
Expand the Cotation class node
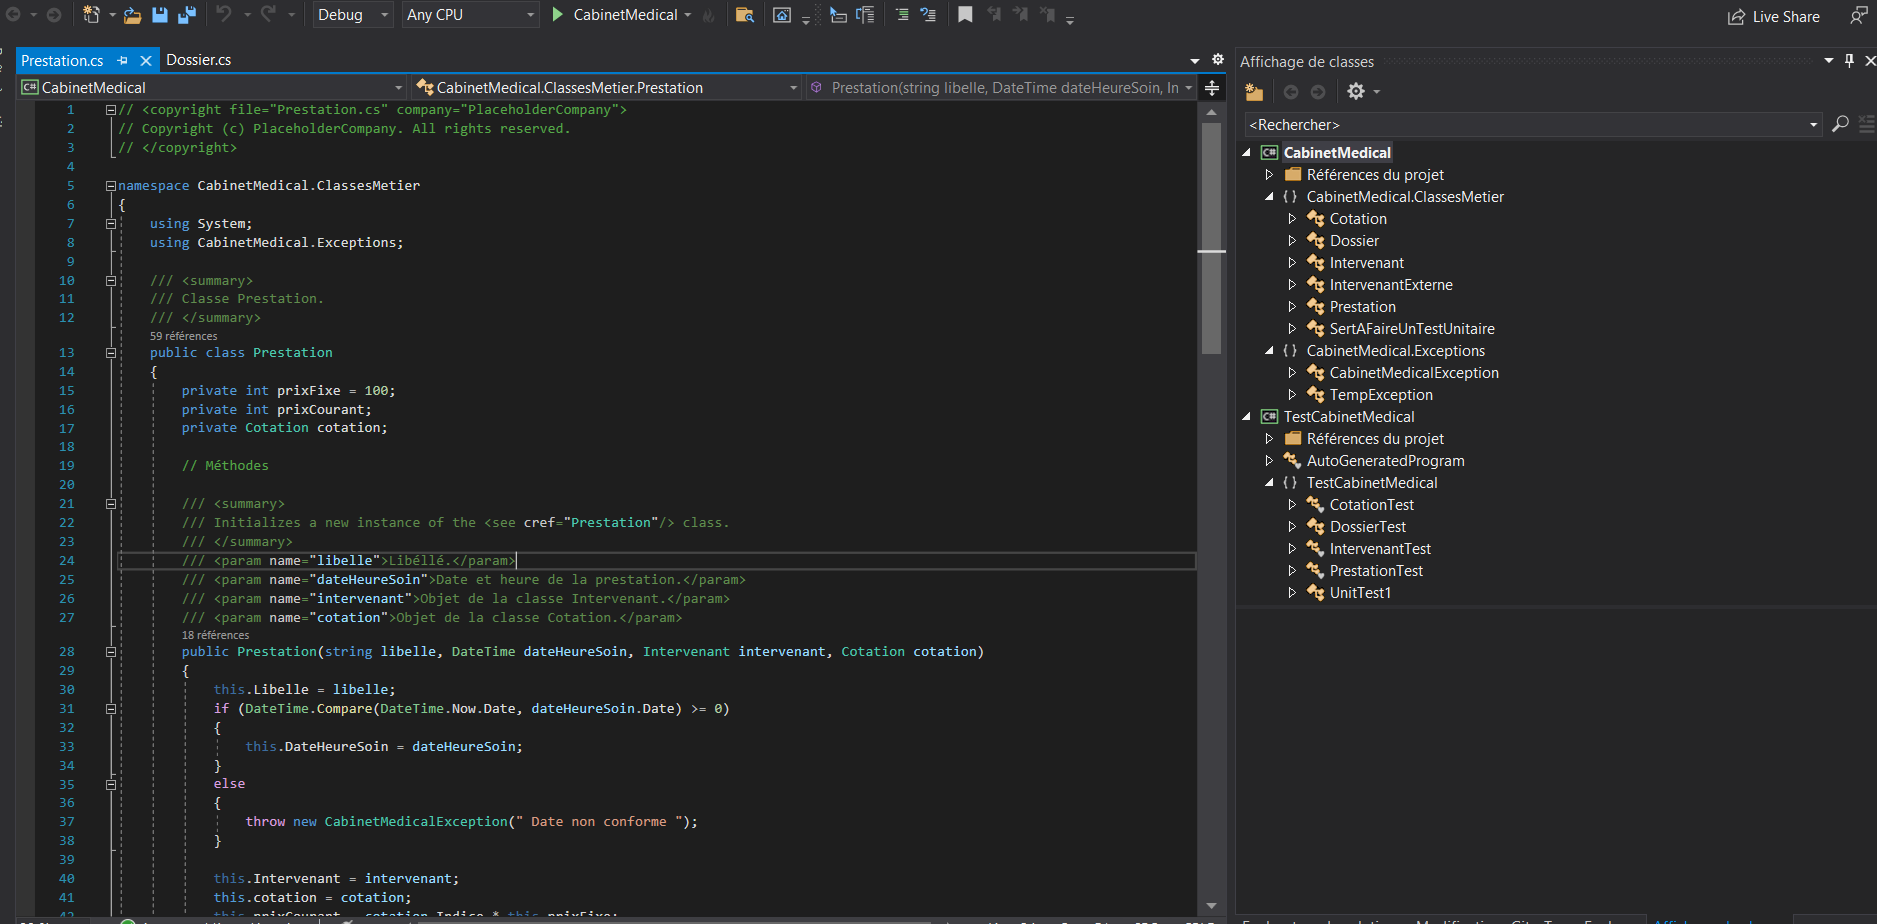1292,219
